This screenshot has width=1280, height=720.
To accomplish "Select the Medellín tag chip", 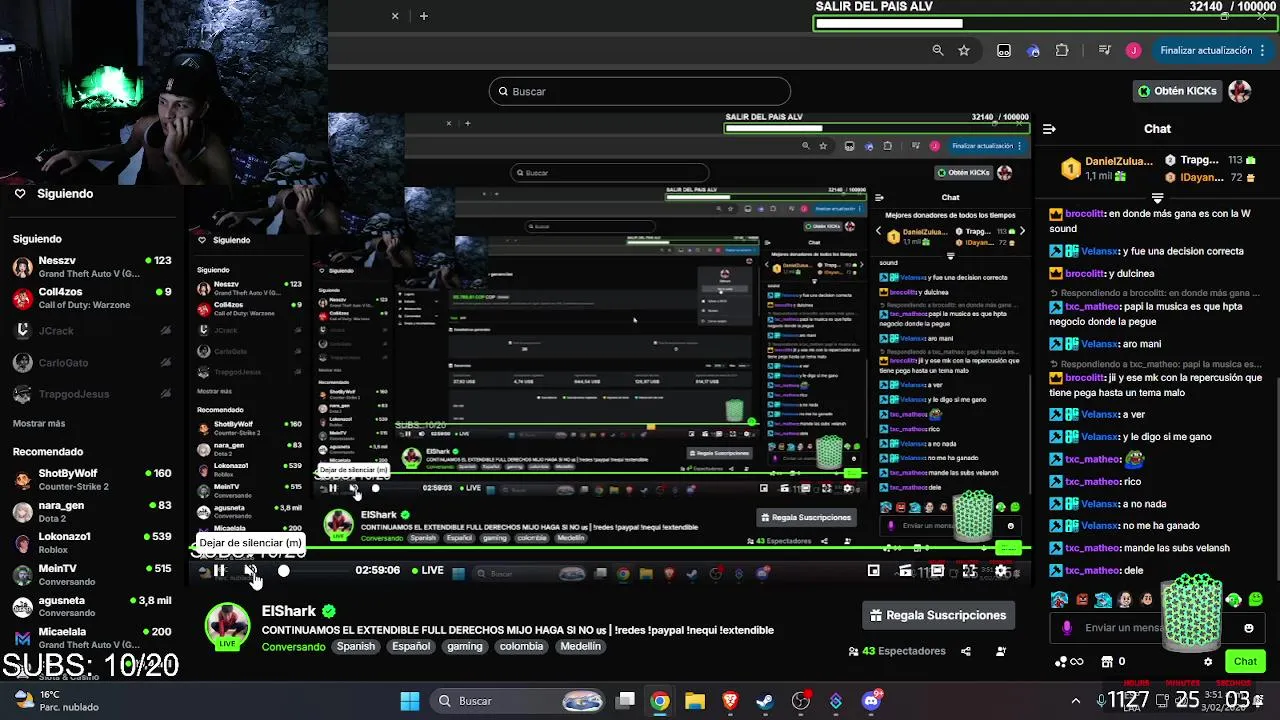I will pos(581,646).
